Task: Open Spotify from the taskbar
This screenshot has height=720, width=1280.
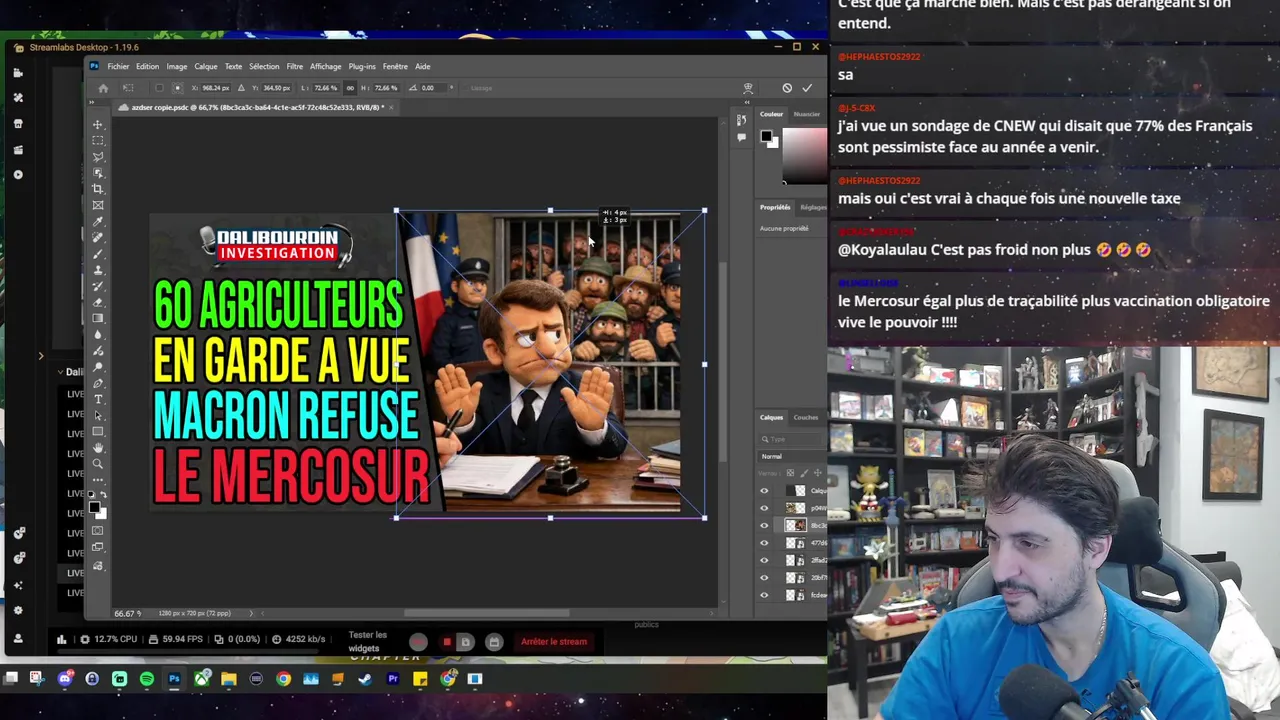Action: 147,679
